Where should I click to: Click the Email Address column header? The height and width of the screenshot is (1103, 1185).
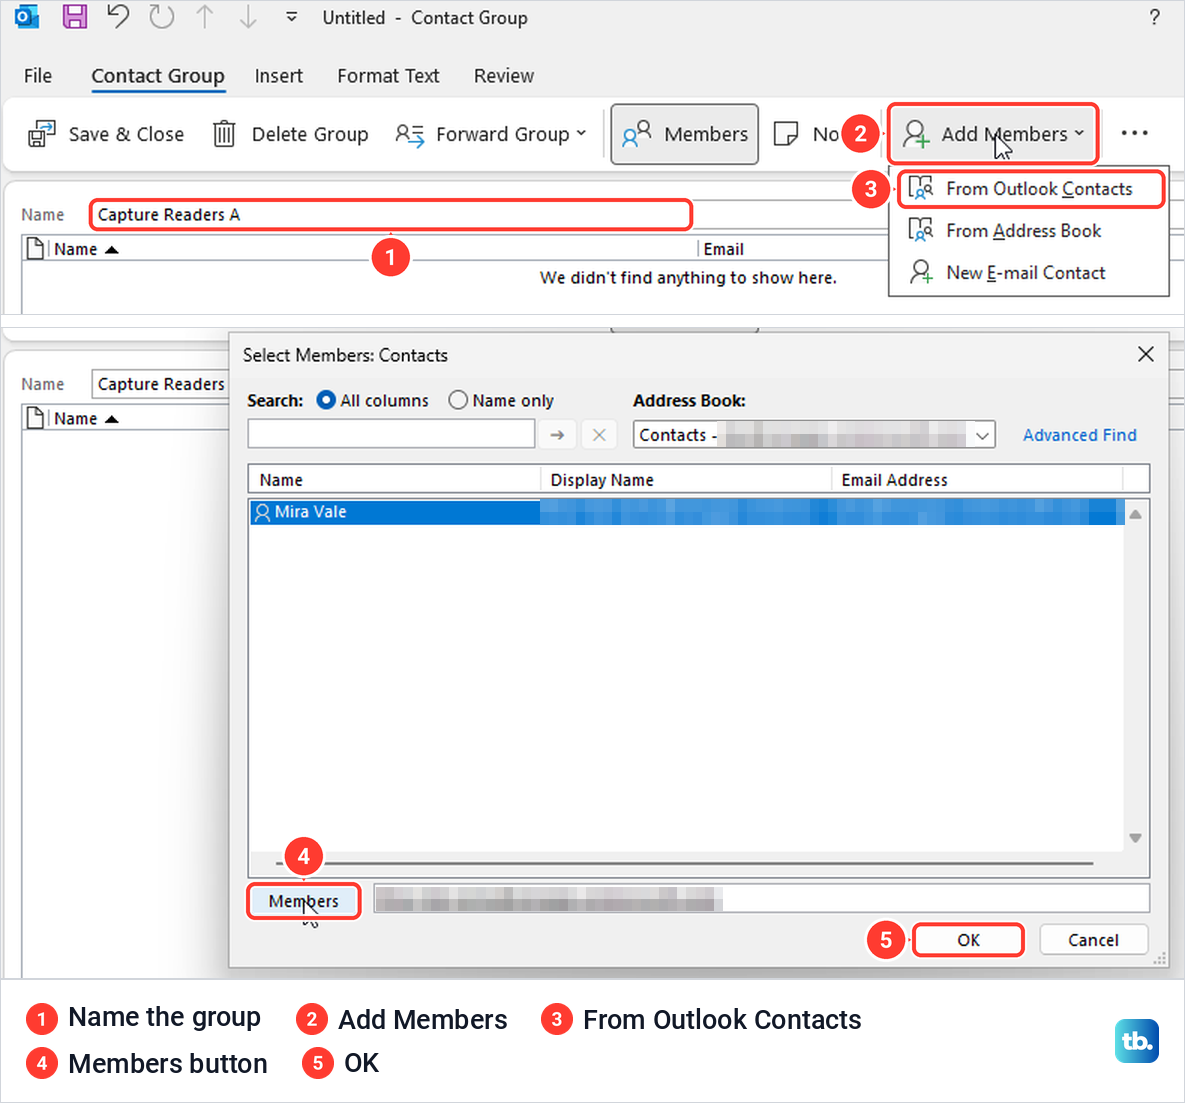(977, 479)
